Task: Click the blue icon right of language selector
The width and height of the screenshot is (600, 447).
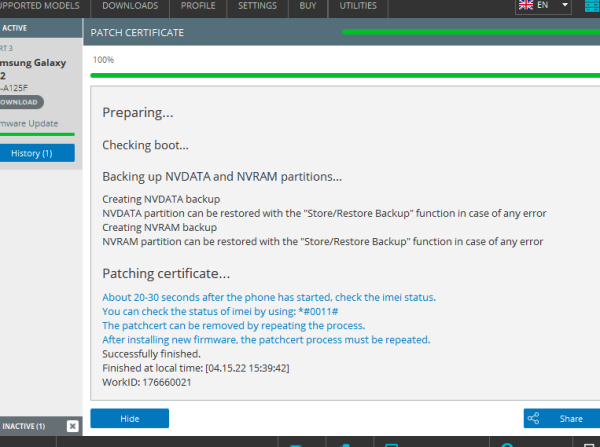Action: 590,6
